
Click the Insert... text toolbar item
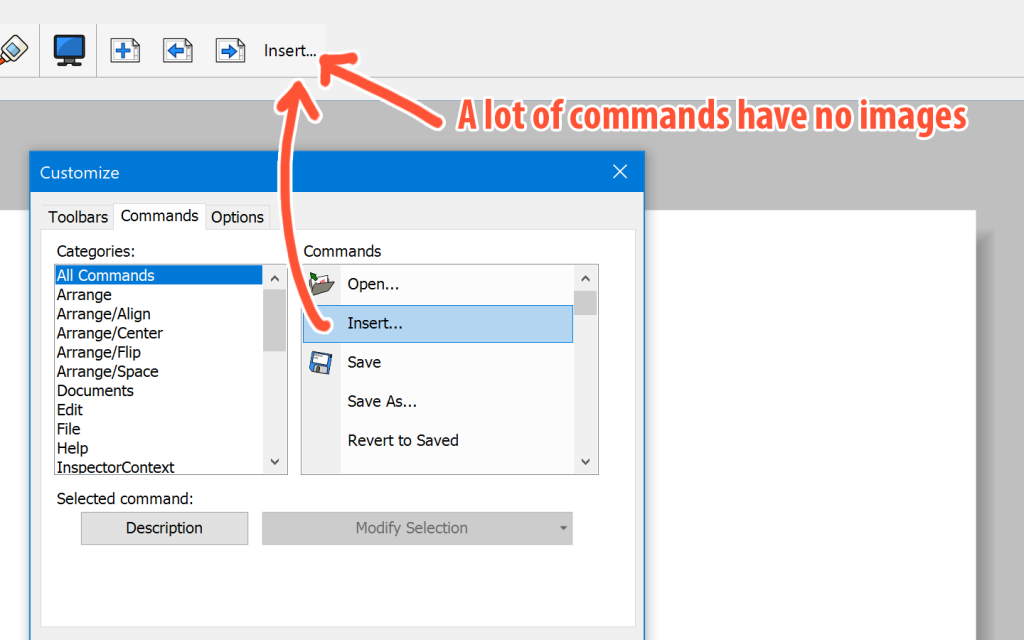point(290,51)
